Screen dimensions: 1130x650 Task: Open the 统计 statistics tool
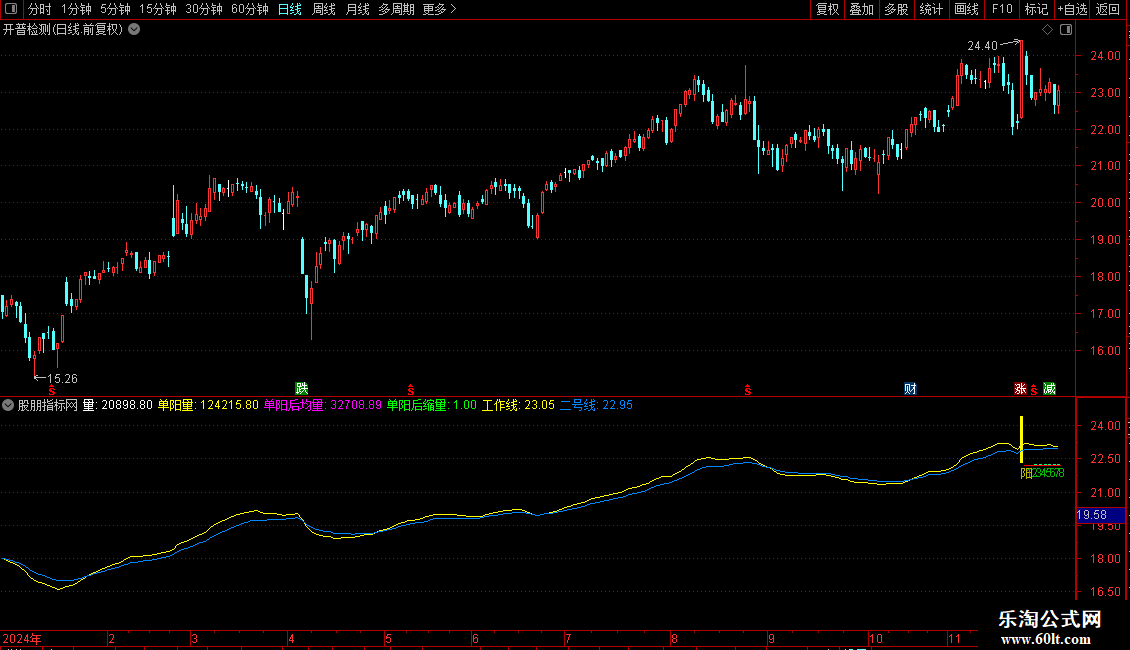coord(930,9)
